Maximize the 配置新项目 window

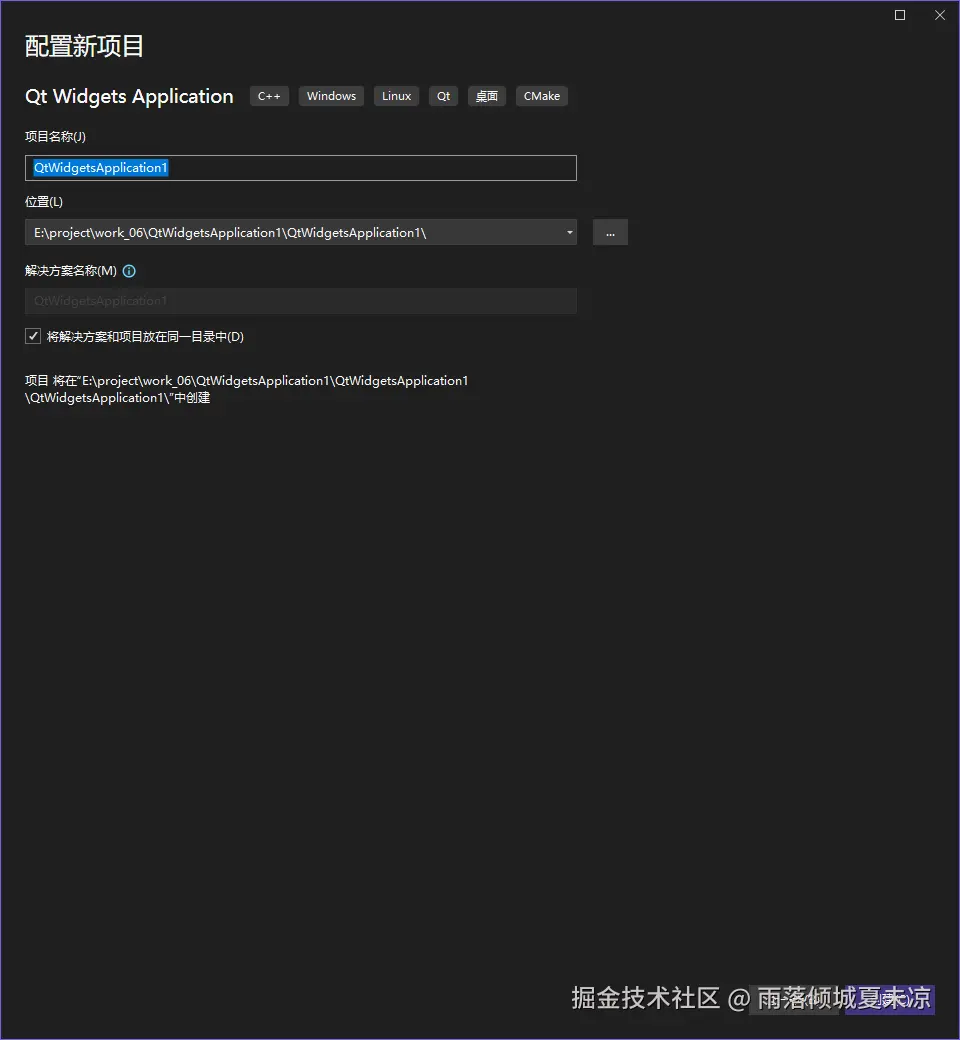[900, 15]
